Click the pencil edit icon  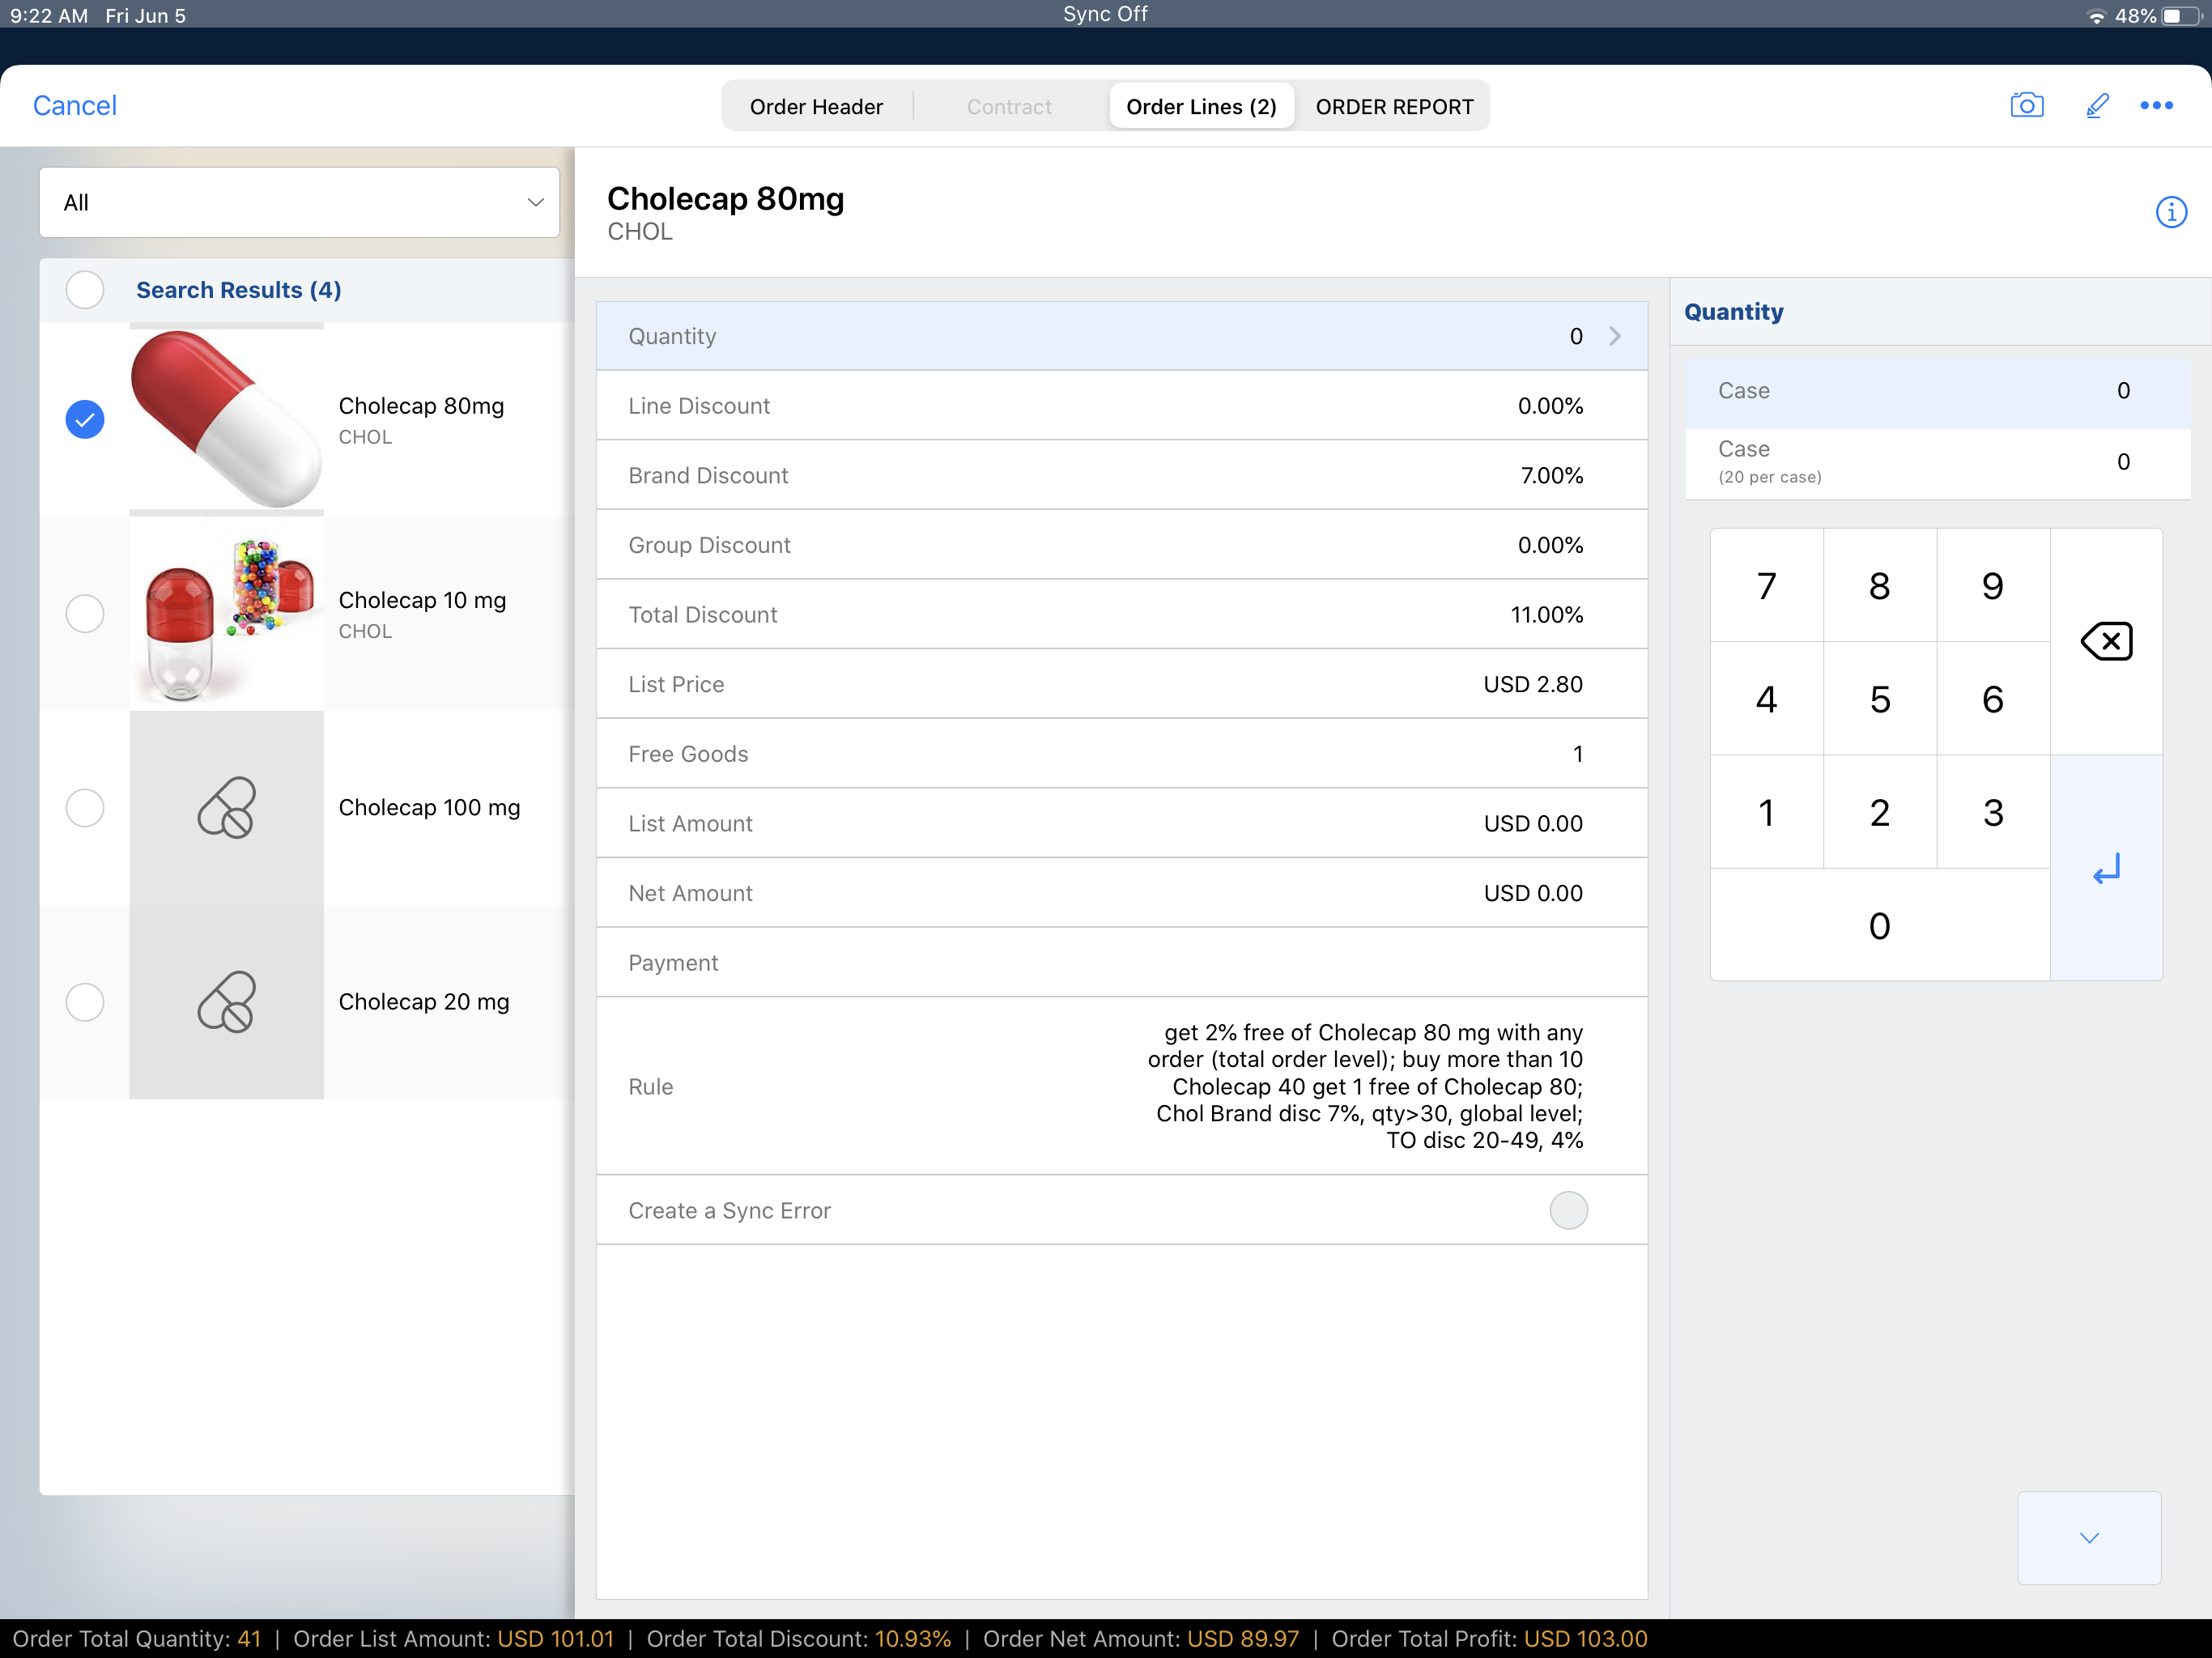click(x=2097, y=105)
